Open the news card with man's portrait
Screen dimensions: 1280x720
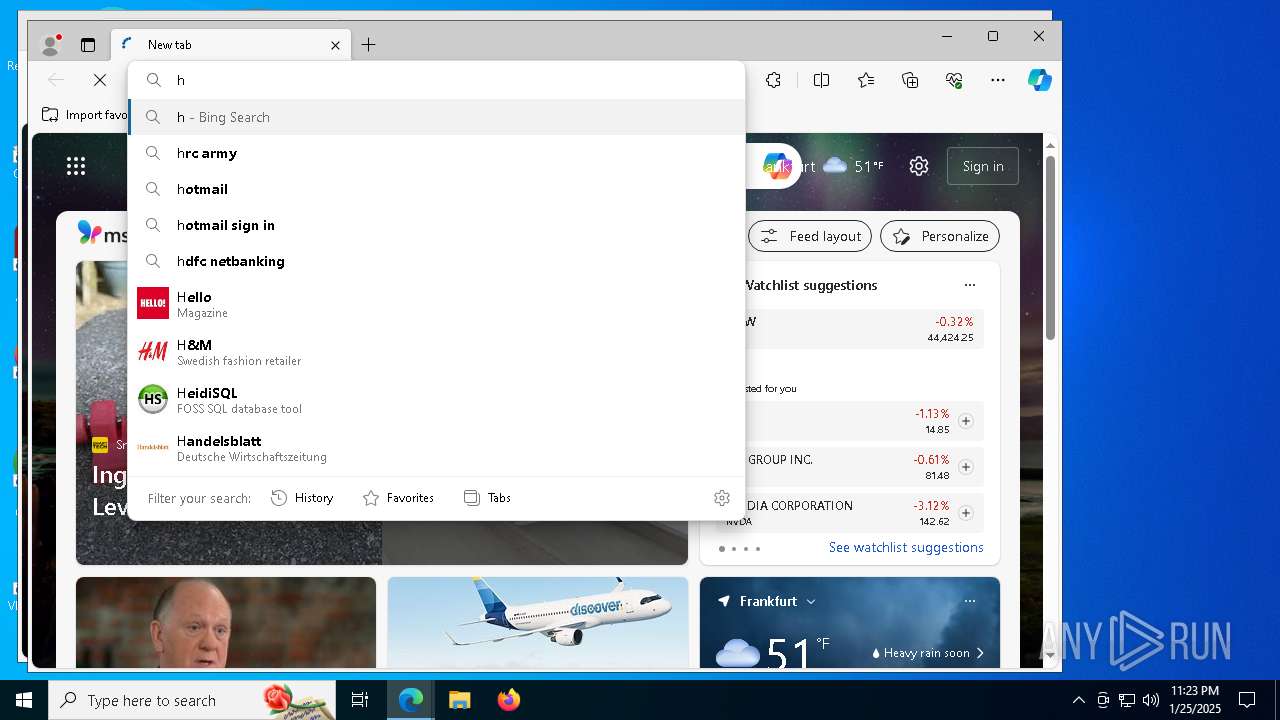click(226, 622)
